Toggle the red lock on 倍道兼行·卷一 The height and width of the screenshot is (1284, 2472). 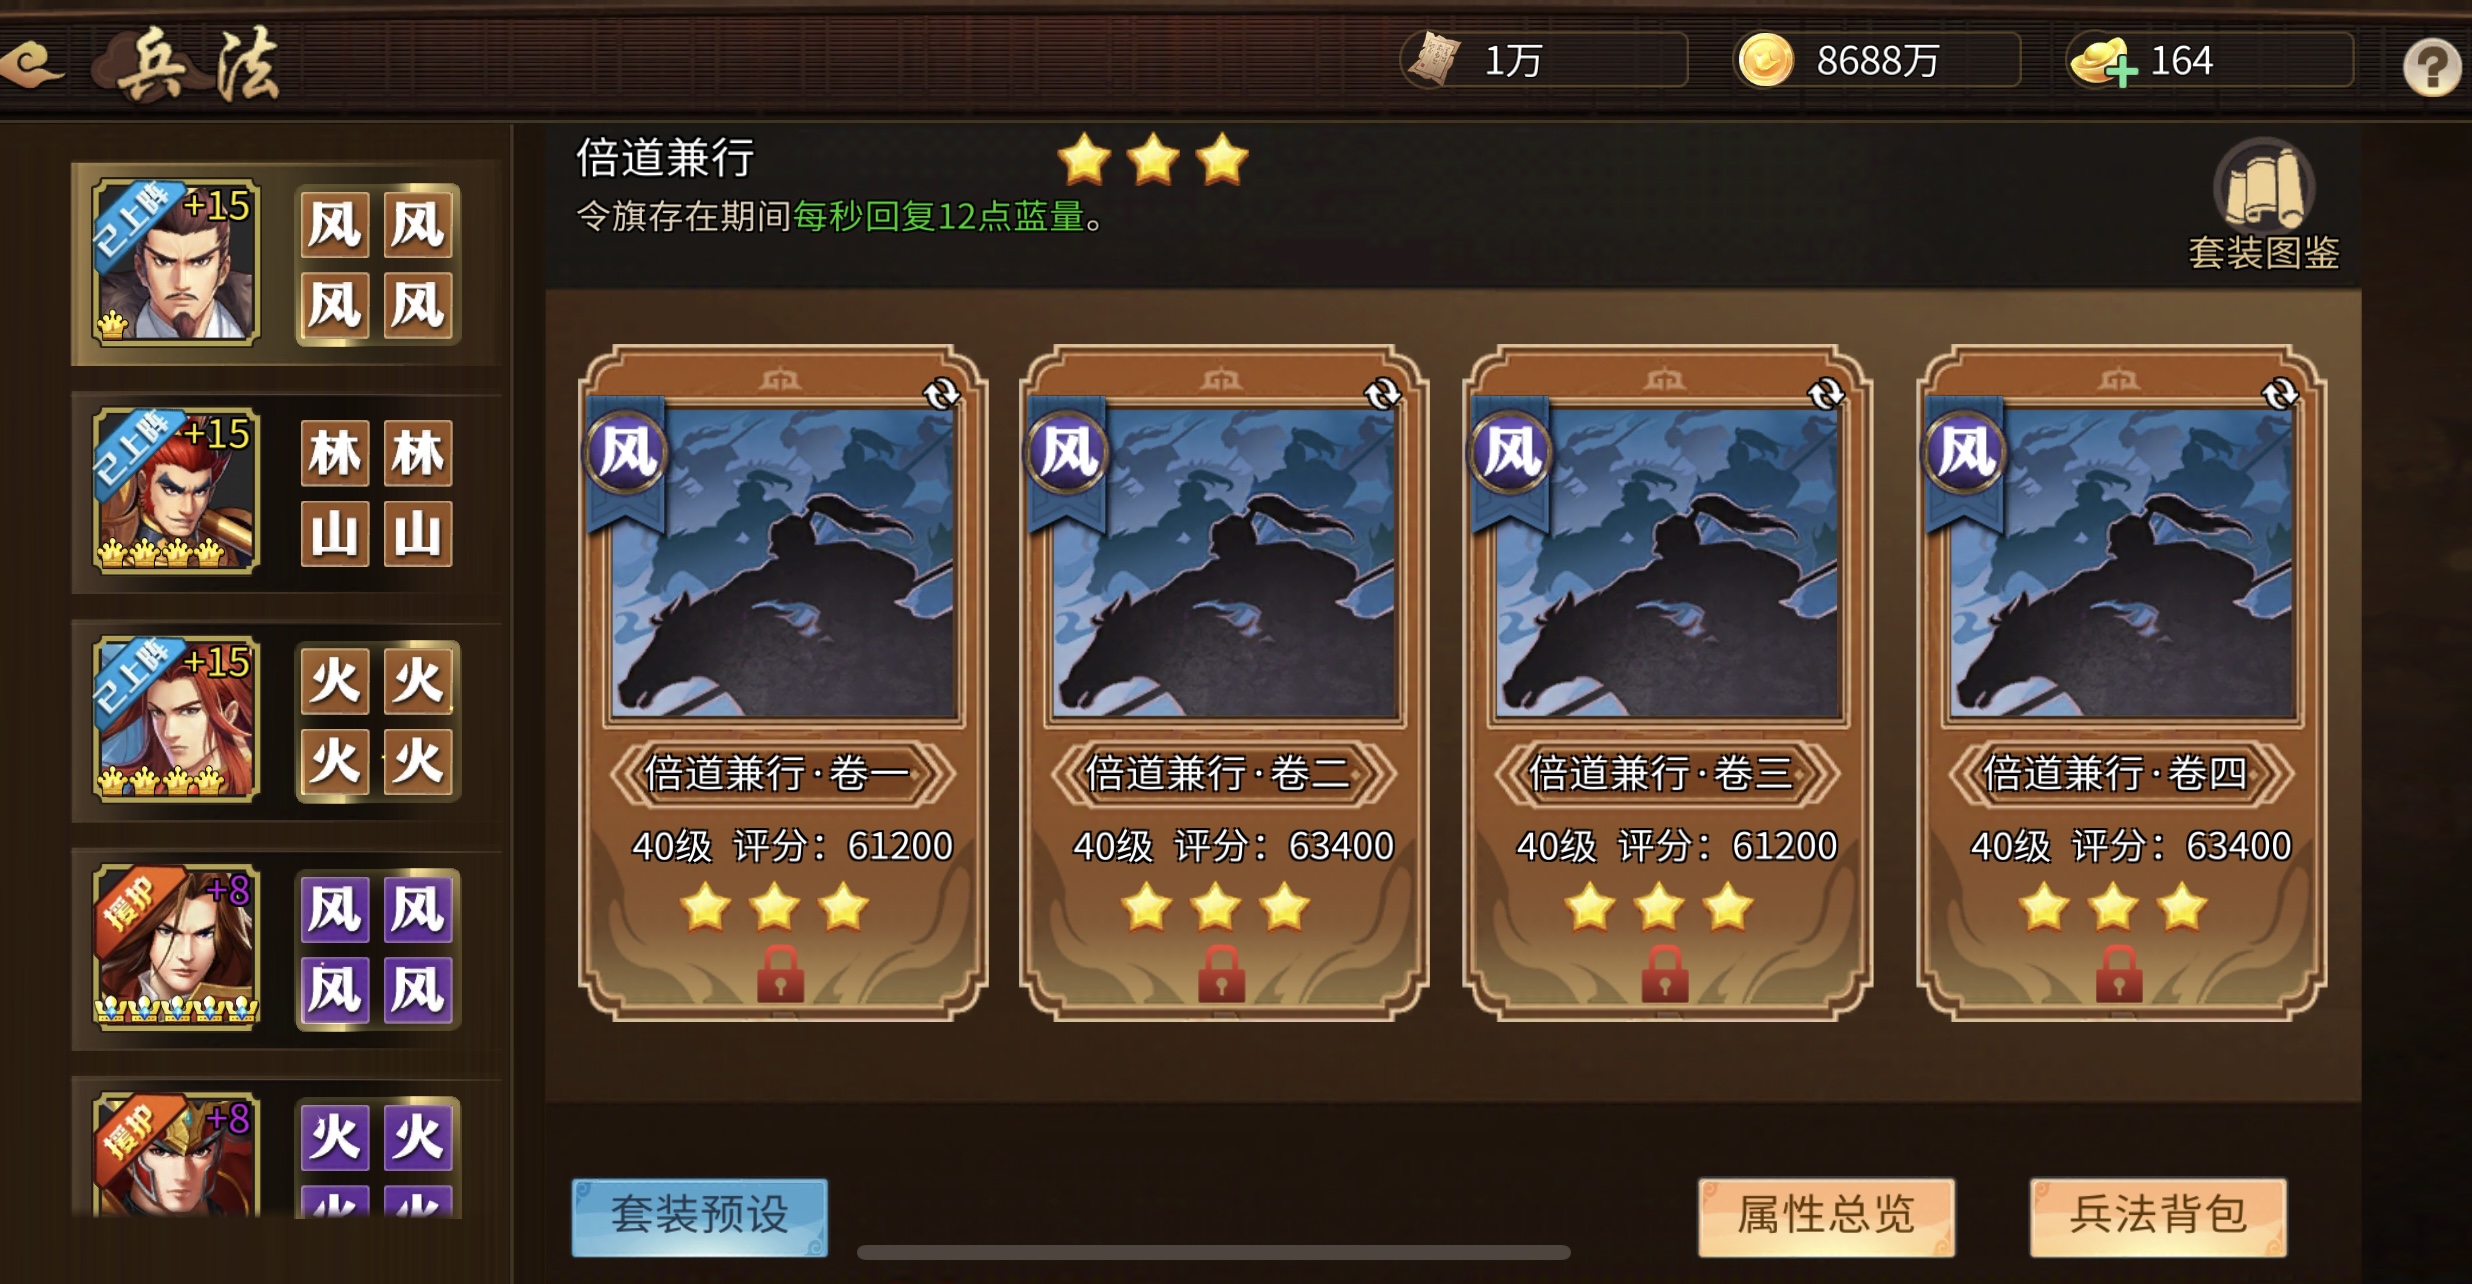(x=780, y=973)
